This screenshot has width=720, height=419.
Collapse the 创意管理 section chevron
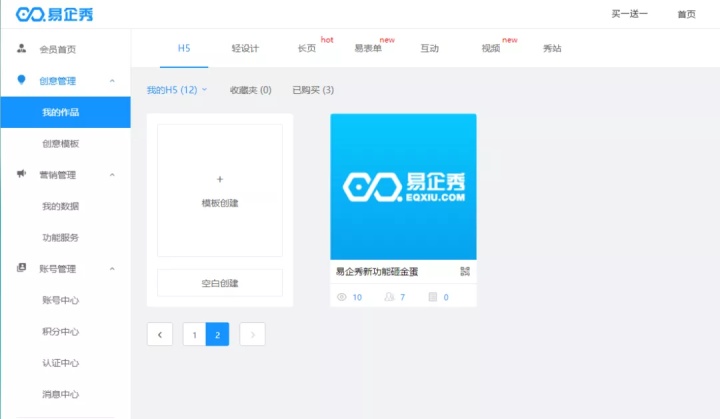[112, 81]
